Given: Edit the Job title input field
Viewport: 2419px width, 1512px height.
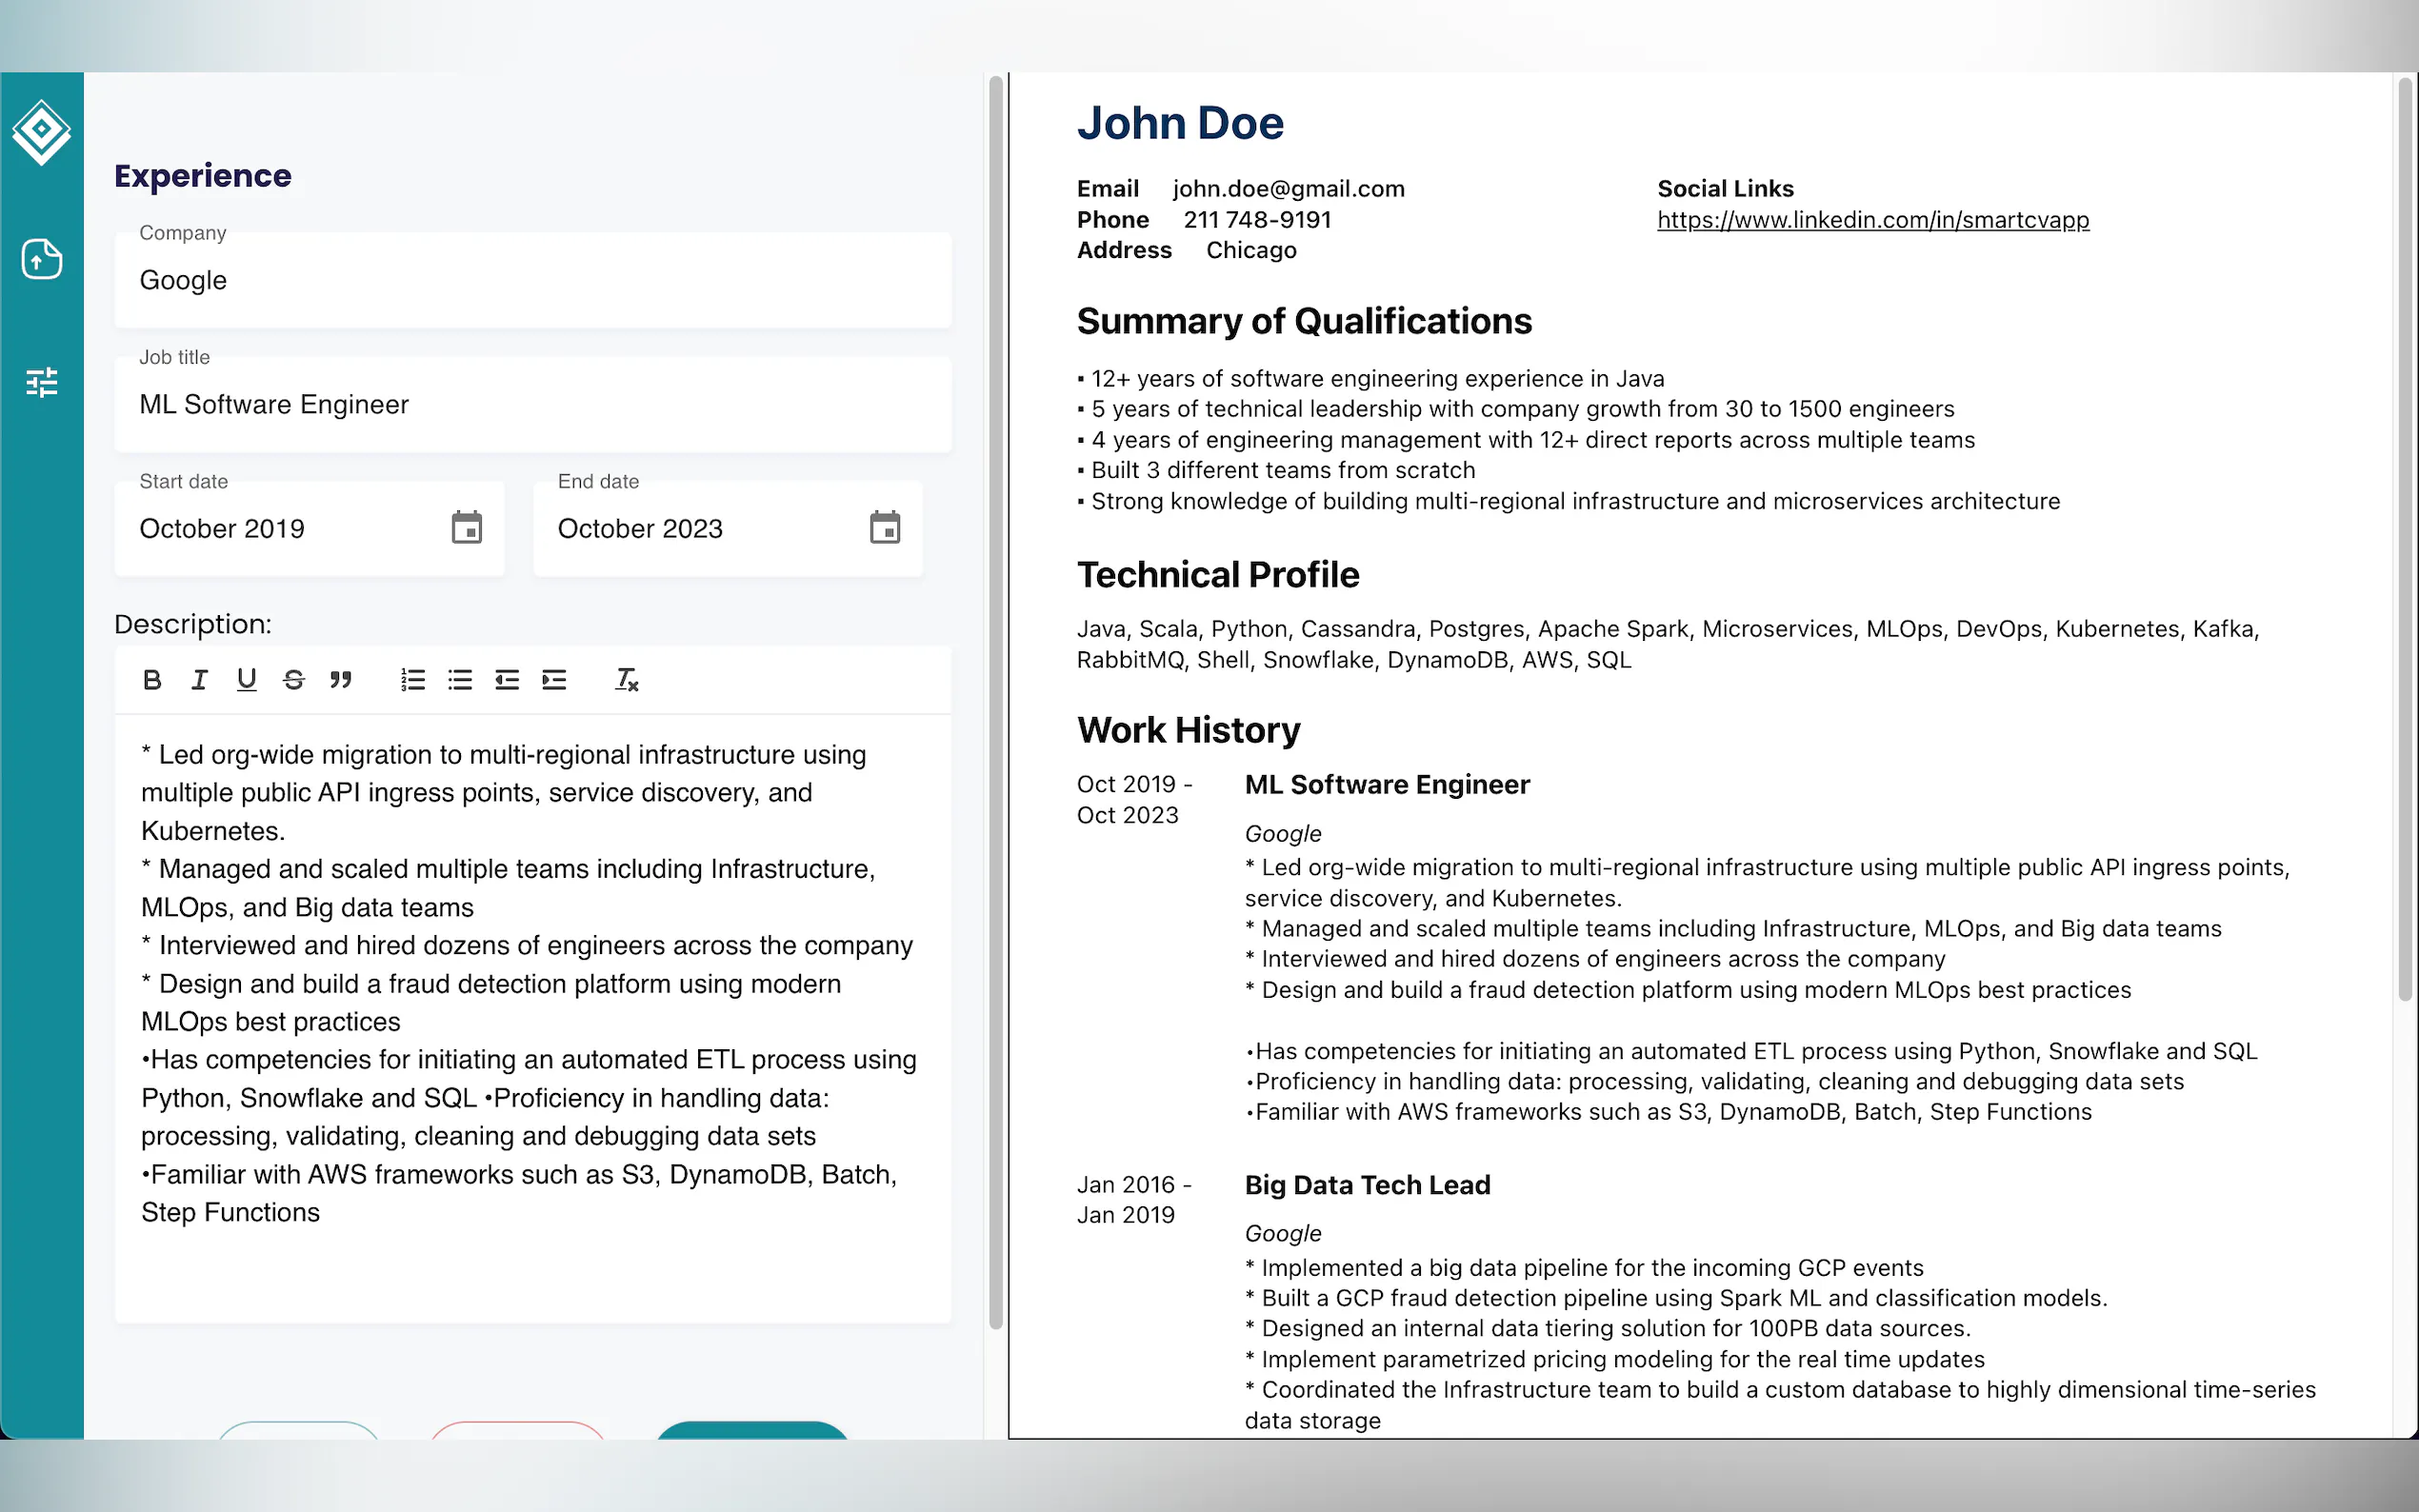Looking at the screenshot, I should click(x=532, y=405).
